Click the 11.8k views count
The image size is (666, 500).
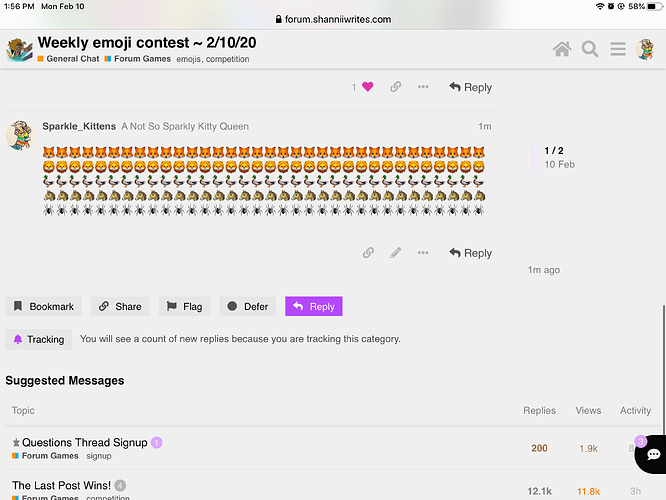588,492
